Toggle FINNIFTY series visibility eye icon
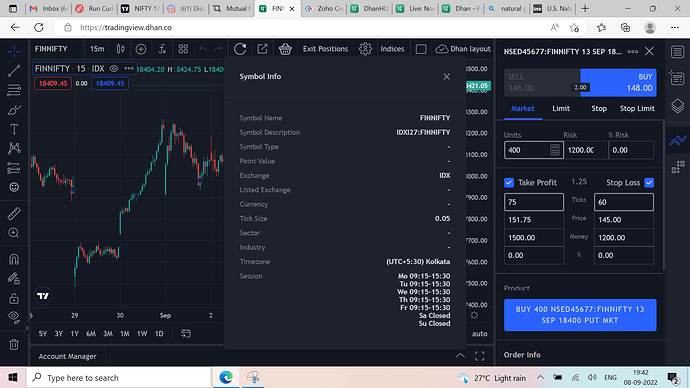 click(114, 69)
